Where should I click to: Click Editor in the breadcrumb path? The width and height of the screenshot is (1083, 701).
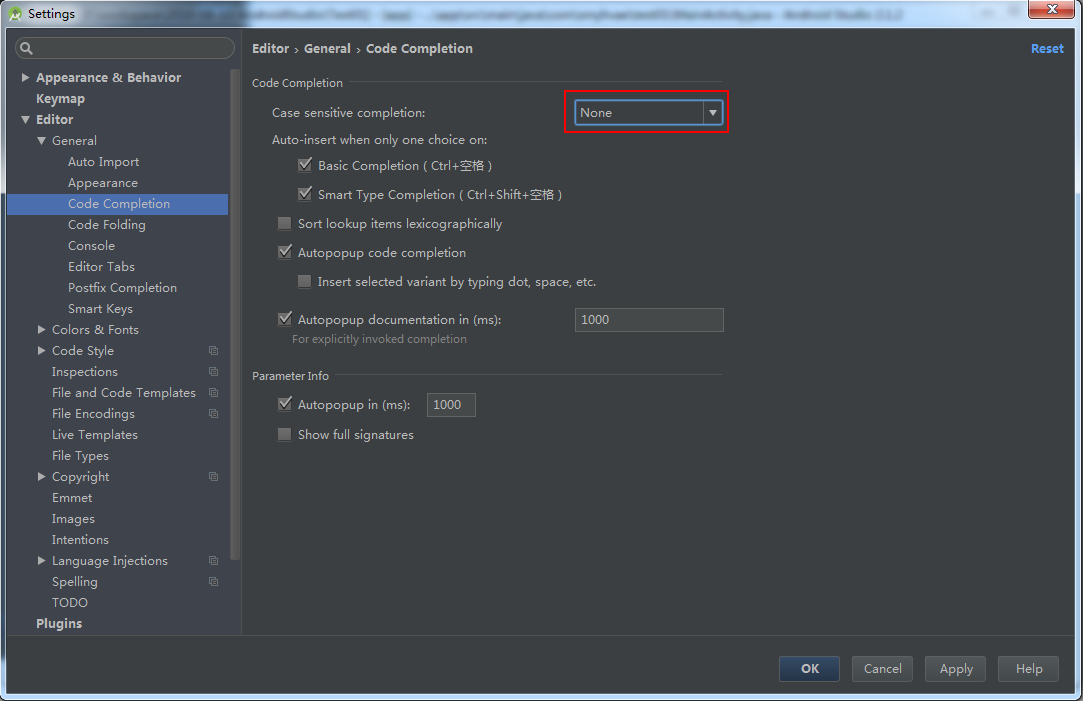(x=270, y=48)
